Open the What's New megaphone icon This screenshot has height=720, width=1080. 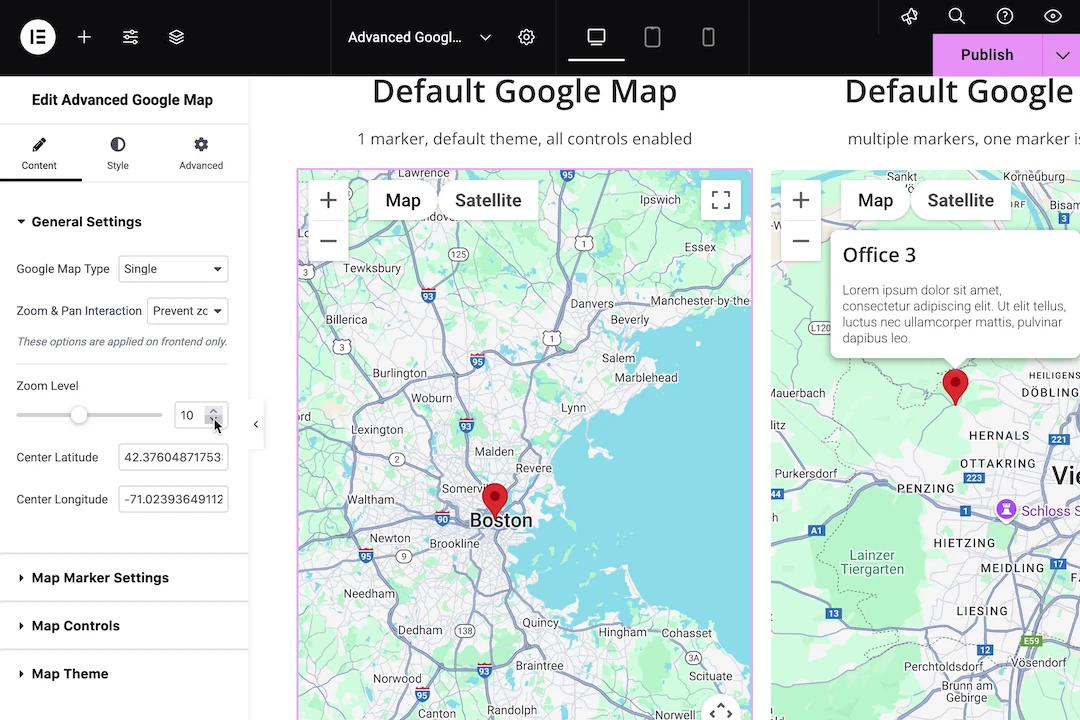(909, 17)
